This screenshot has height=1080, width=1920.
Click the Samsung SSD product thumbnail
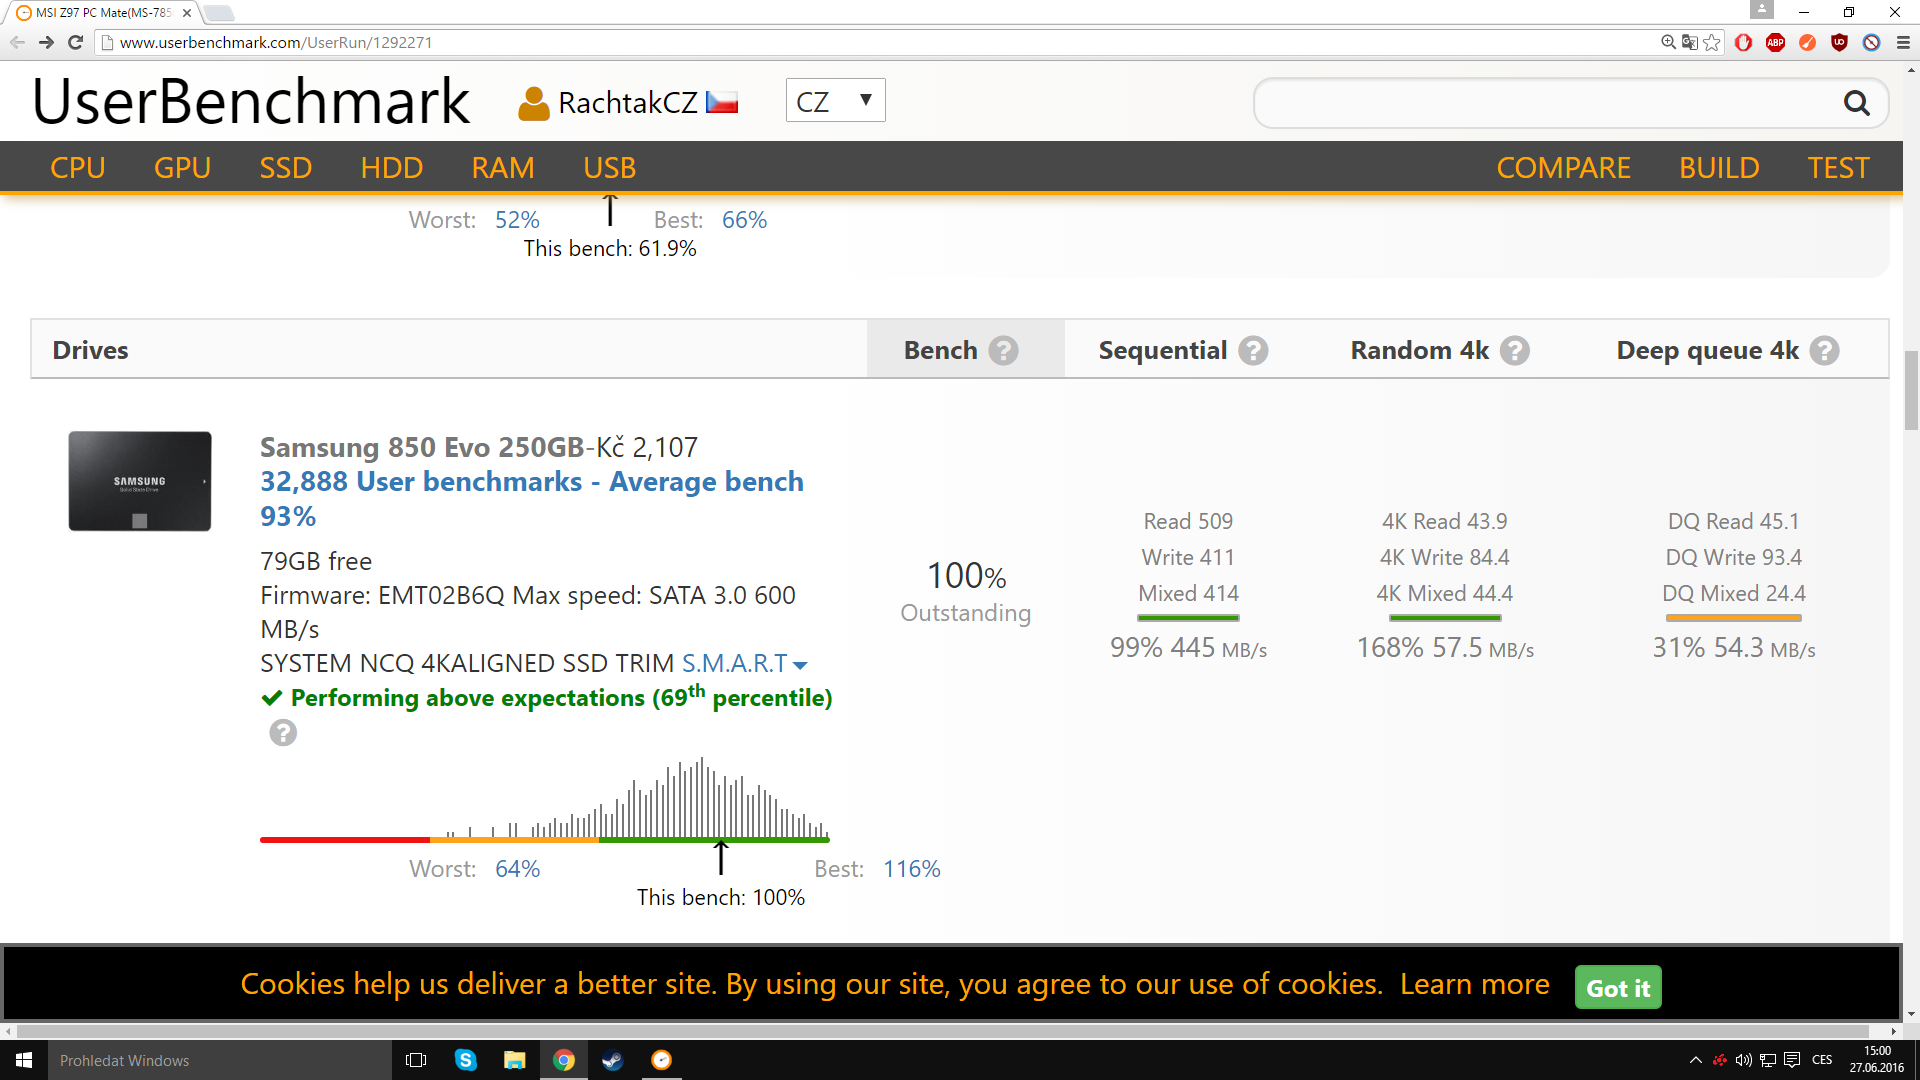[x=139, y=481]
